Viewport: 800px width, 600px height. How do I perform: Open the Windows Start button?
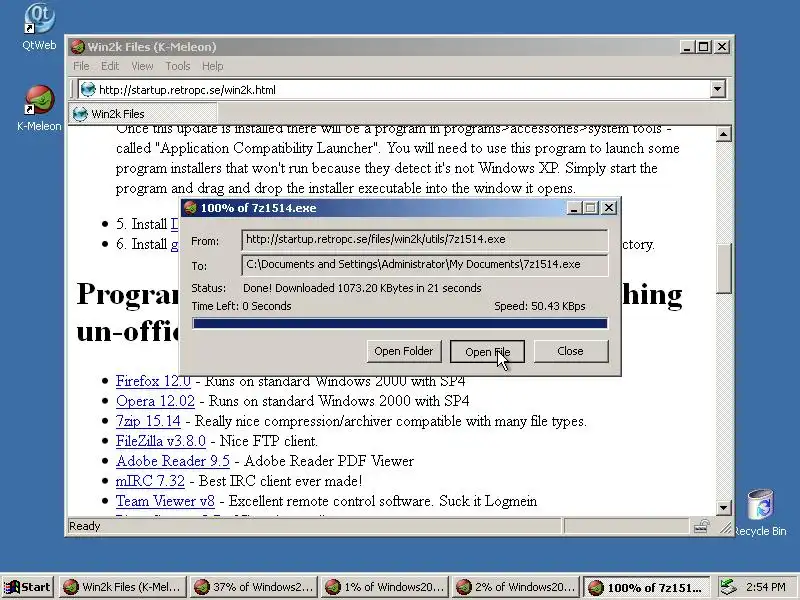(x=29, y=587)
